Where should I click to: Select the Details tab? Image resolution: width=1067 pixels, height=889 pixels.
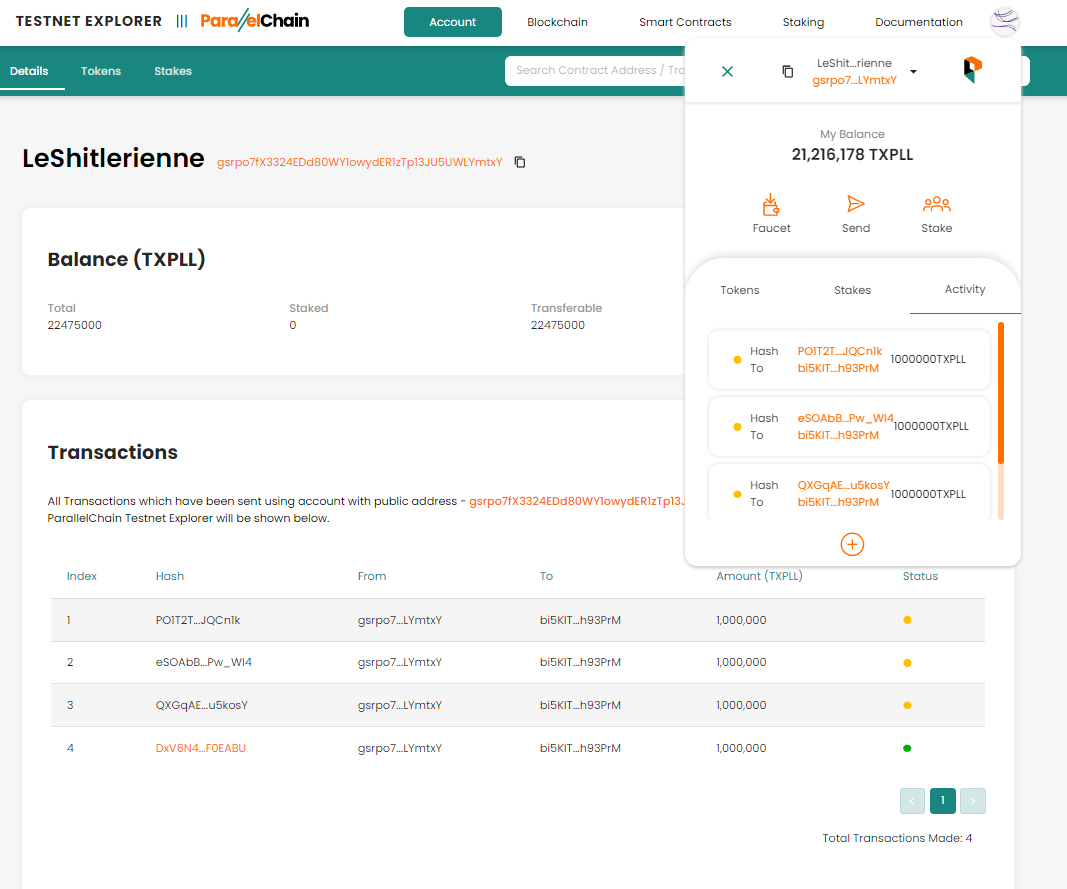coord(29,71)
